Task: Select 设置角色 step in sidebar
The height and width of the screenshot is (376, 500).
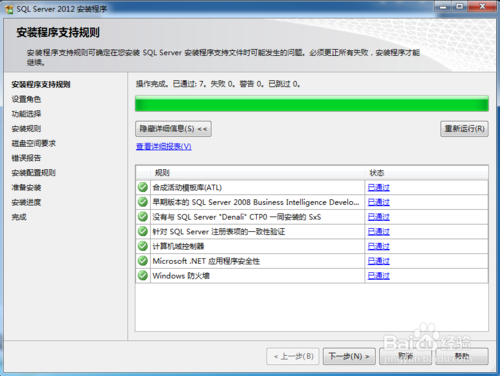Action: coord(26,99)
